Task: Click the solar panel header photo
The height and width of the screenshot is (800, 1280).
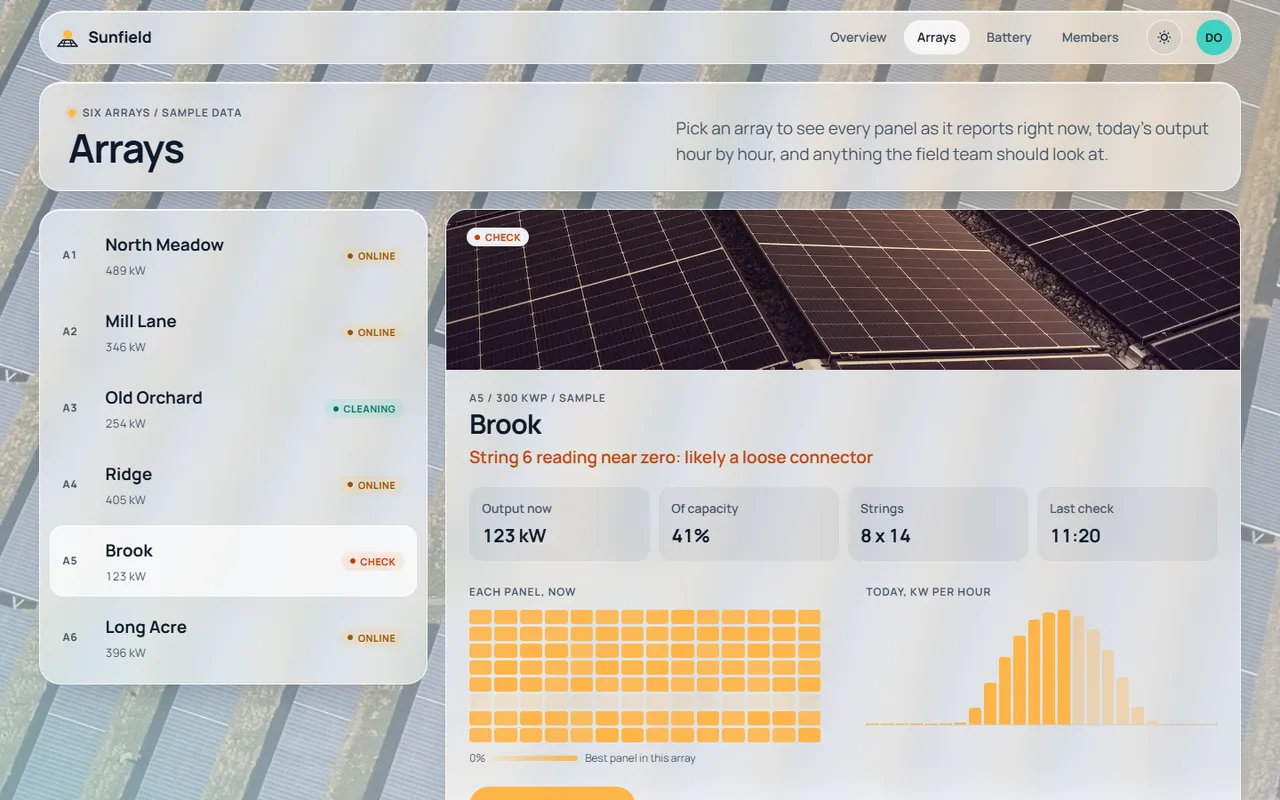Action: (x=843, y=290)
